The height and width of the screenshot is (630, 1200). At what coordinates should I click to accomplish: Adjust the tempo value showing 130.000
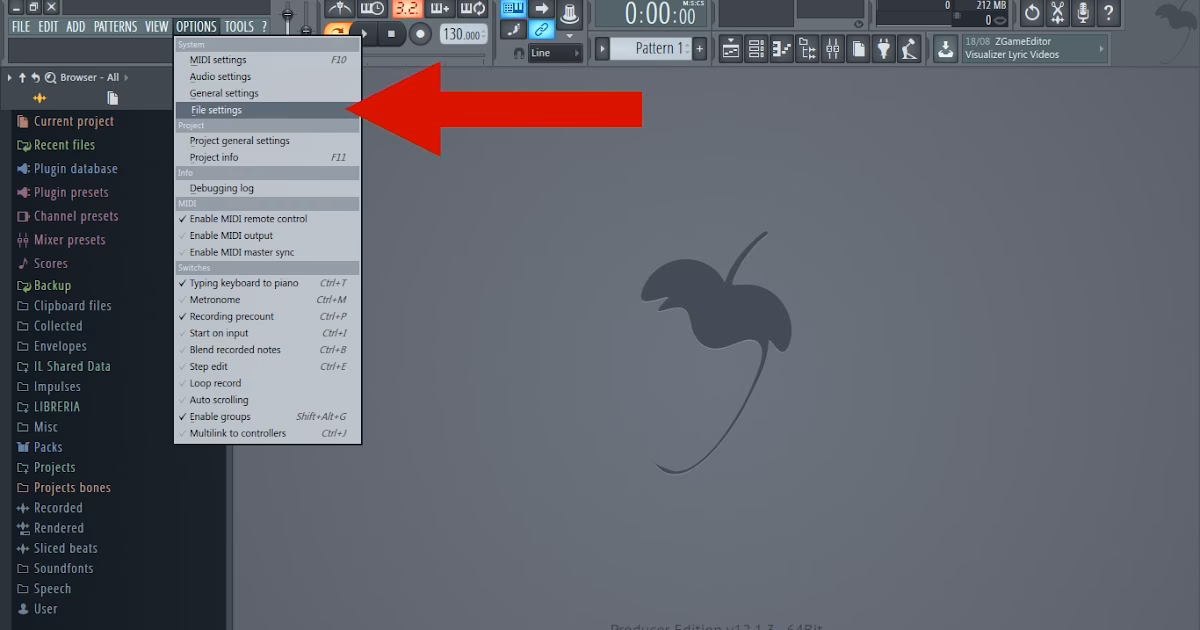(462, 32)
